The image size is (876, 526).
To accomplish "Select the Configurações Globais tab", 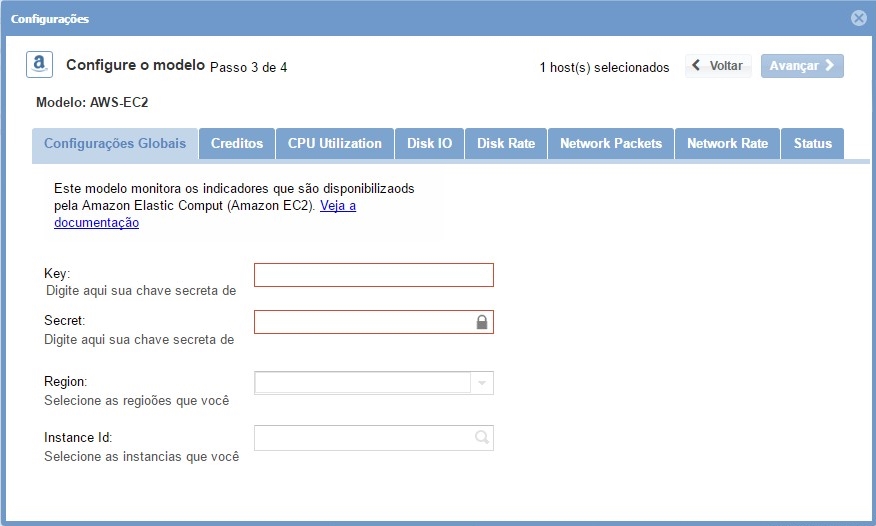I will pyautogui.click(x=115, y=144).
